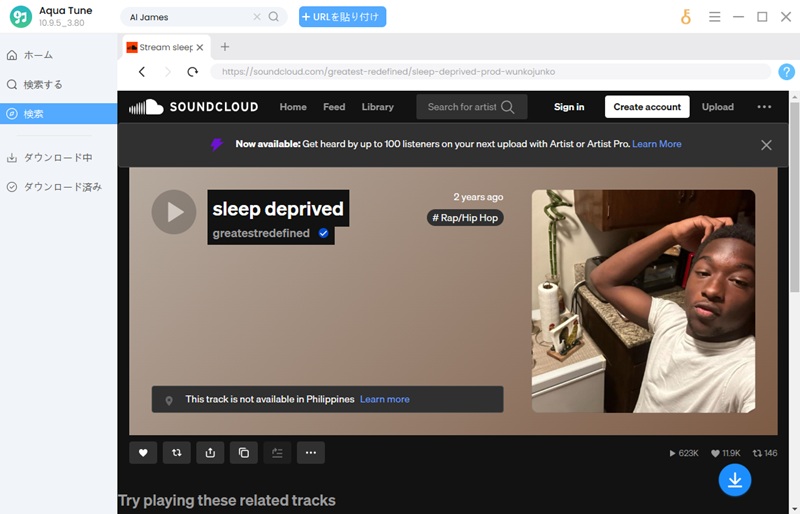Open the gold key registration icon
This screenshot has width=800, height=514.
pos(686,17)
